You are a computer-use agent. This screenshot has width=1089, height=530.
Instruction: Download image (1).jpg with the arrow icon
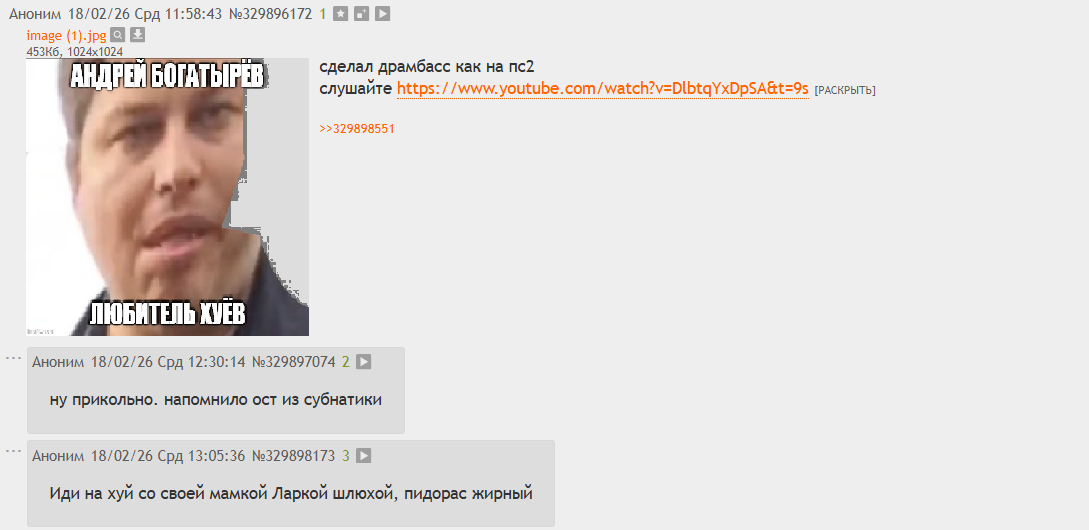138,35
